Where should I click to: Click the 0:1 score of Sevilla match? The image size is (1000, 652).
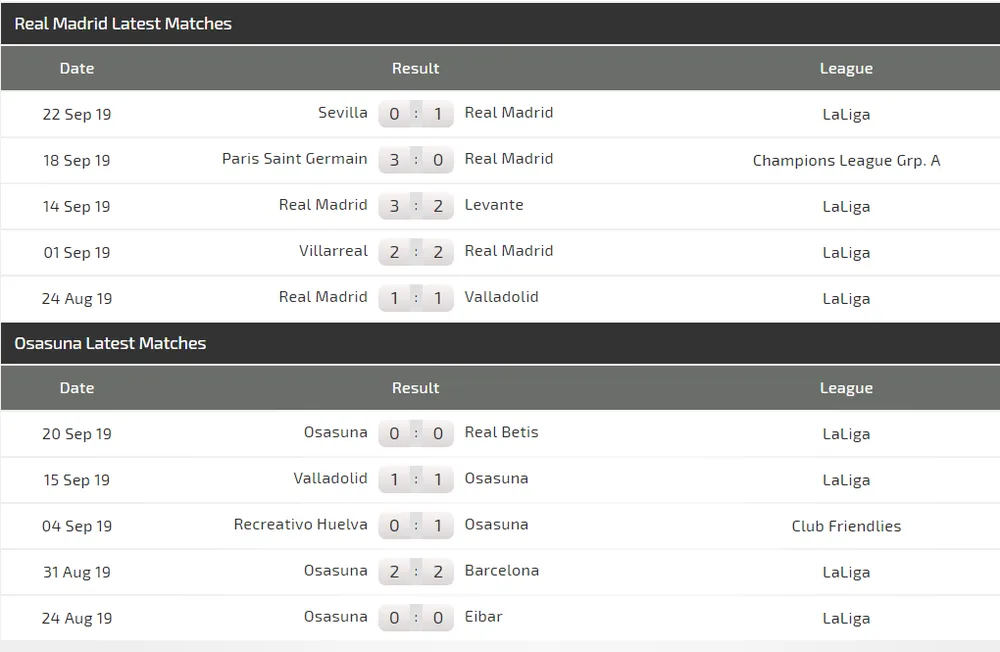[416, 114]
